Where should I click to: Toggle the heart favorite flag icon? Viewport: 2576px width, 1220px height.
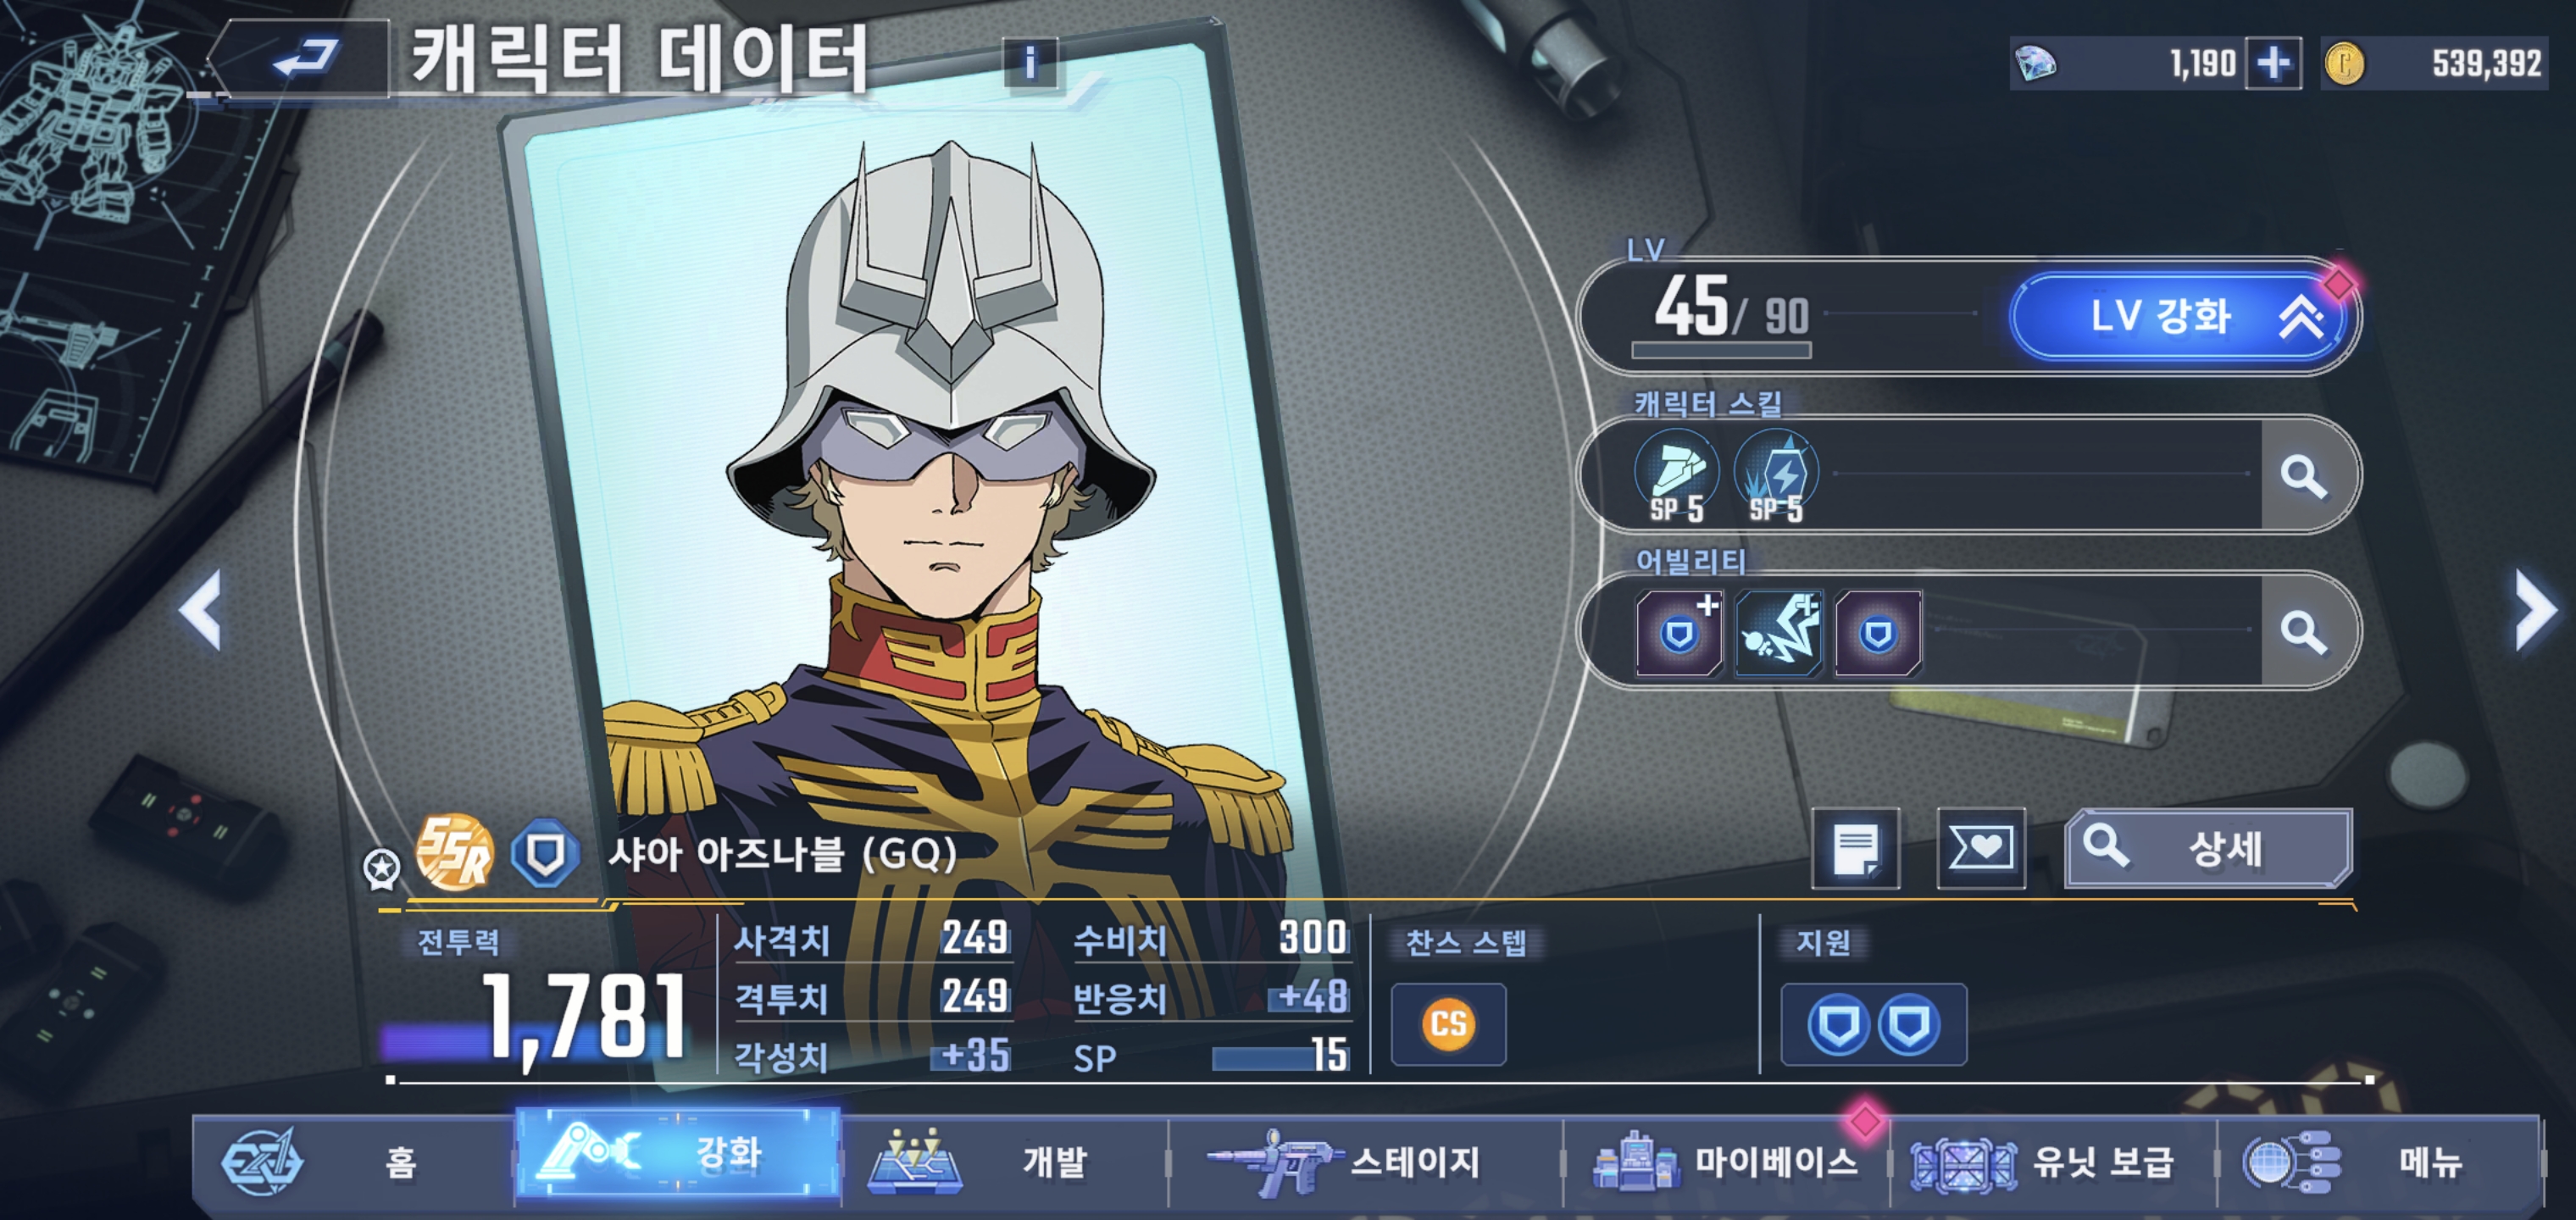click(x=1981, y=848)
